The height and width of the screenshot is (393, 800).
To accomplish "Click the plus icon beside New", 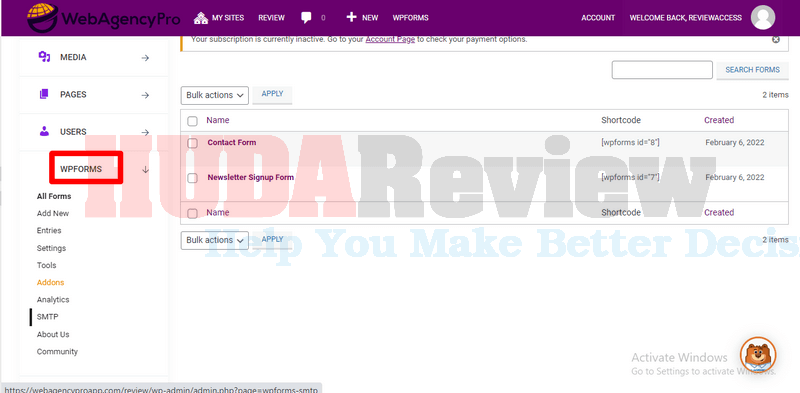I will point(351,17).
